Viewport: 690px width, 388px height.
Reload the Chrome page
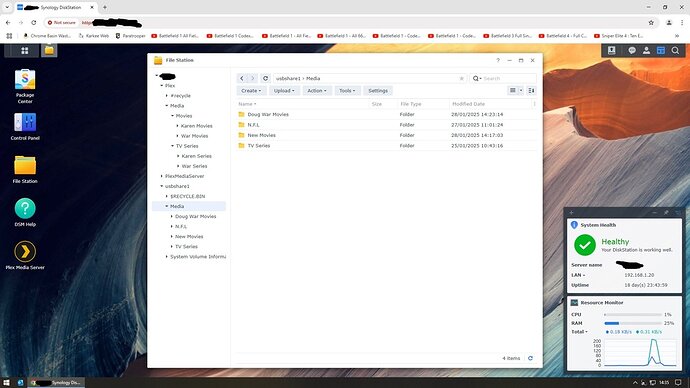point(33,22)
